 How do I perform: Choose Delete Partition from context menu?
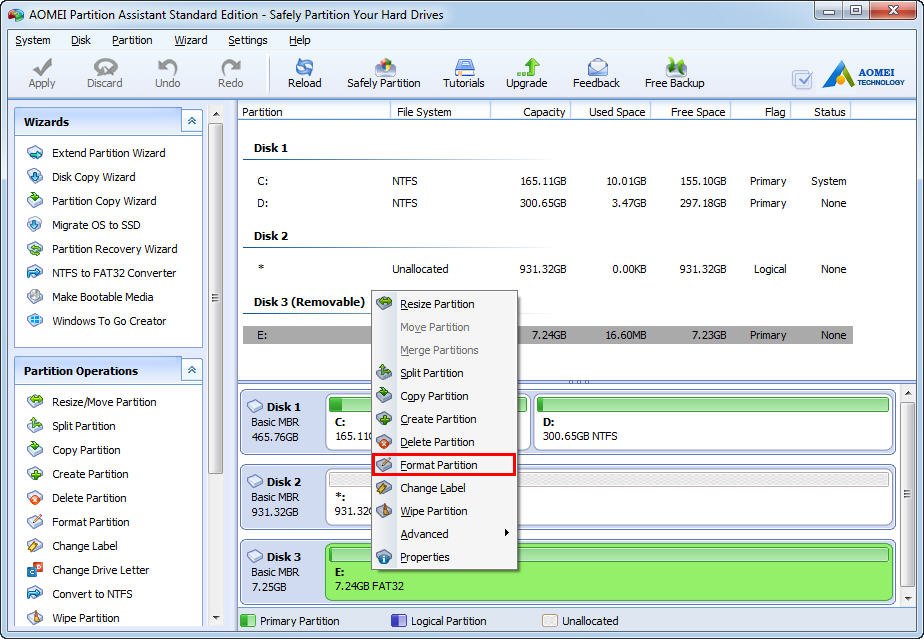(x=444, y=442)
